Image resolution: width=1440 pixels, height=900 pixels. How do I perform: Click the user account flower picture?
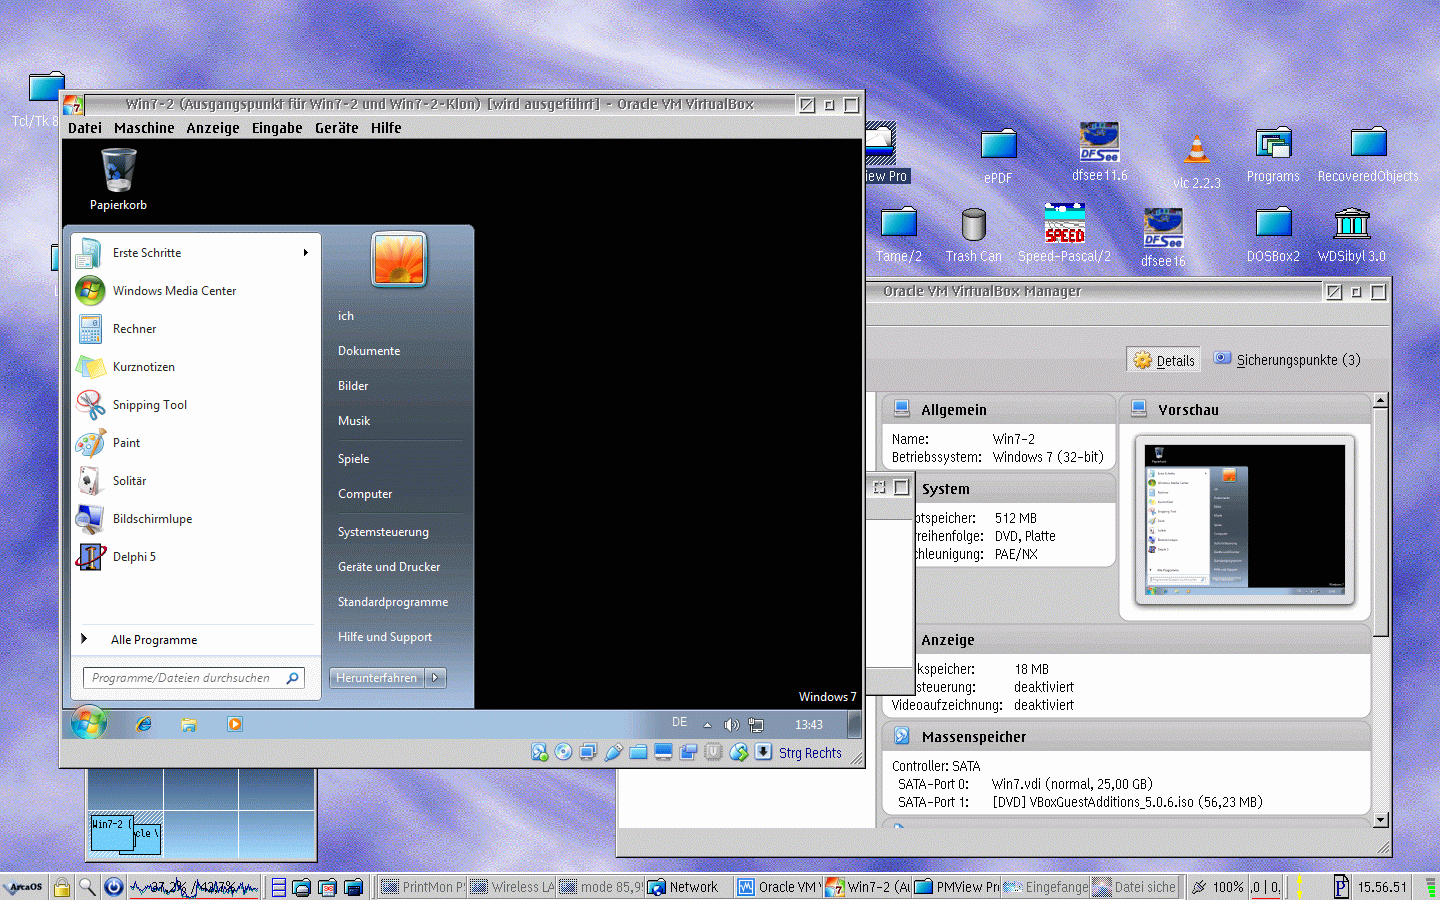(399, 259)
